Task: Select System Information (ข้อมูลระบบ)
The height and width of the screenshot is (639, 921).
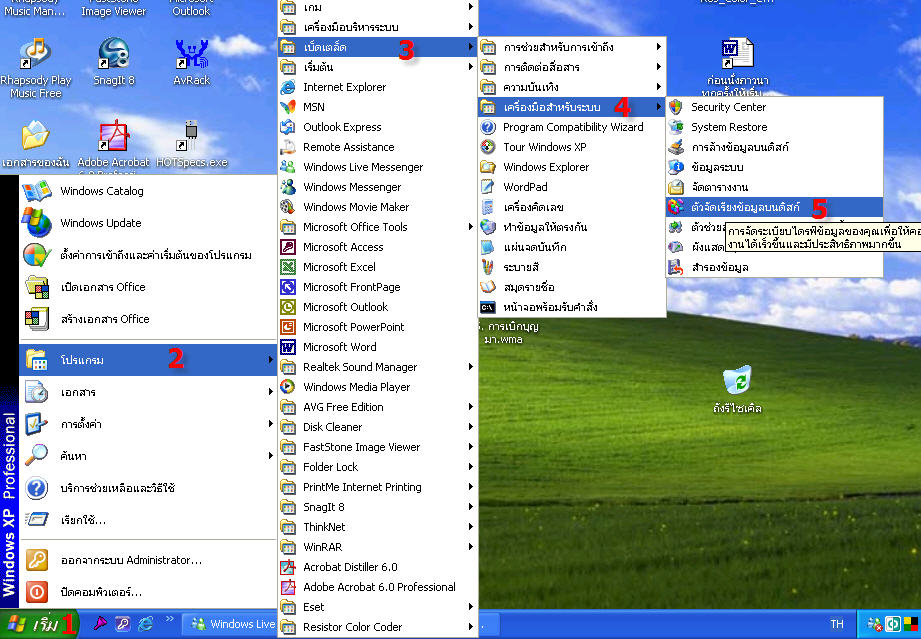Action: click(775, 167)
